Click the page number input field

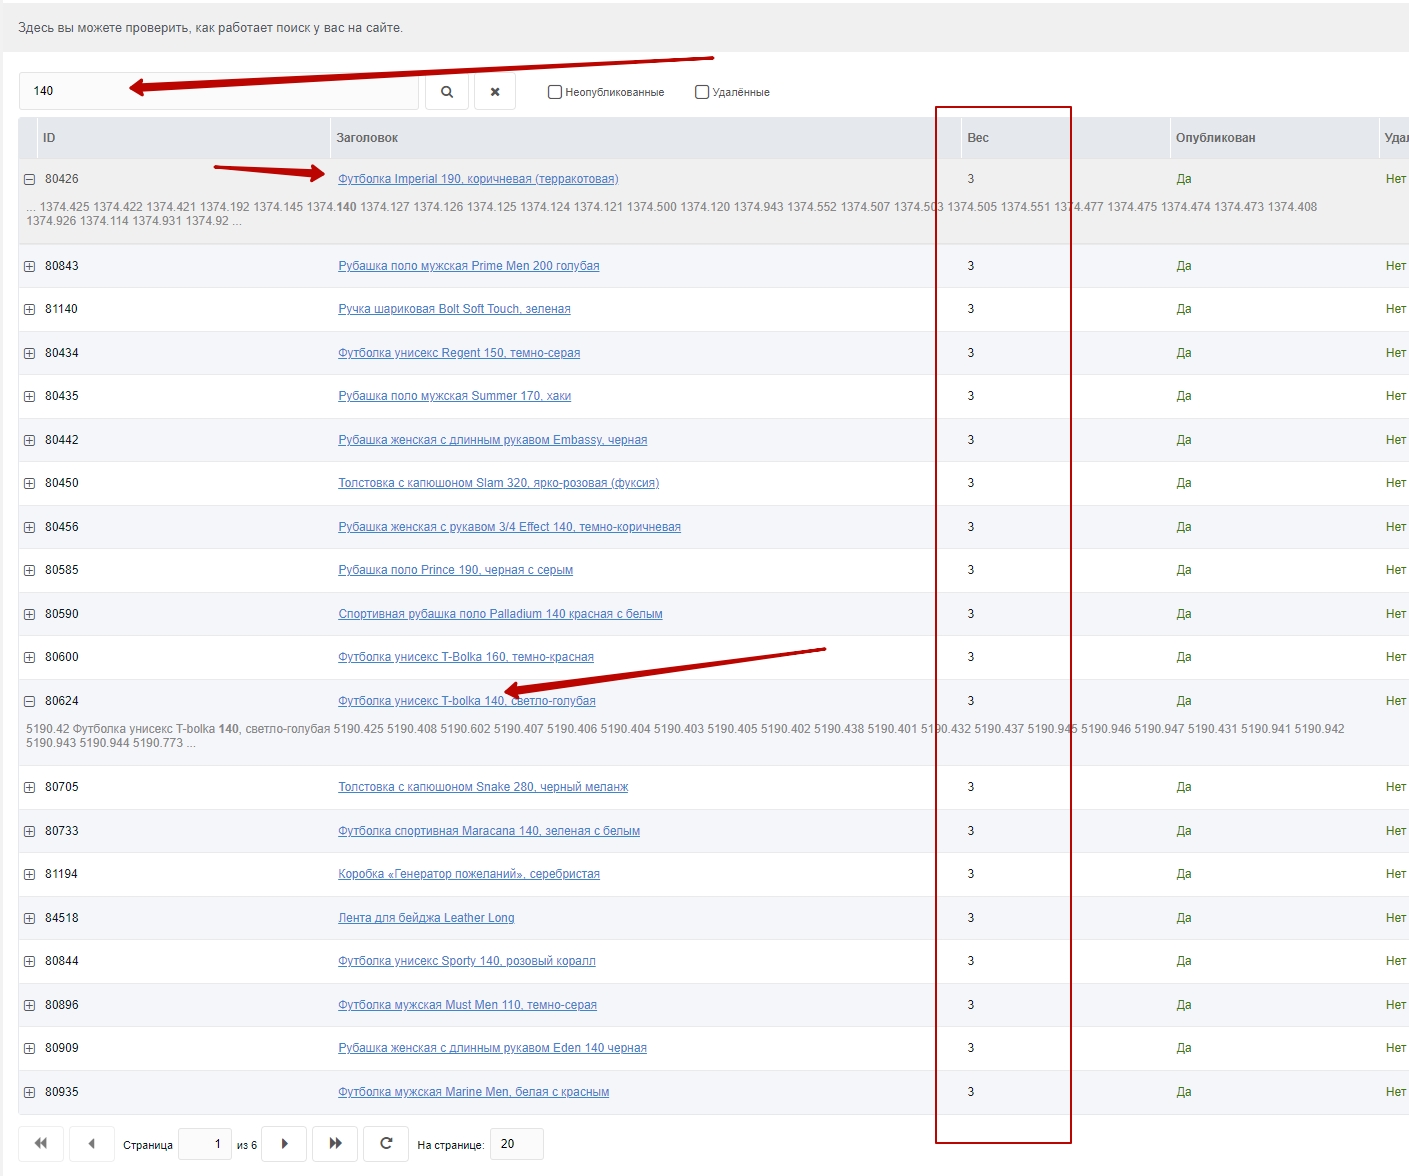(205, 1144)
